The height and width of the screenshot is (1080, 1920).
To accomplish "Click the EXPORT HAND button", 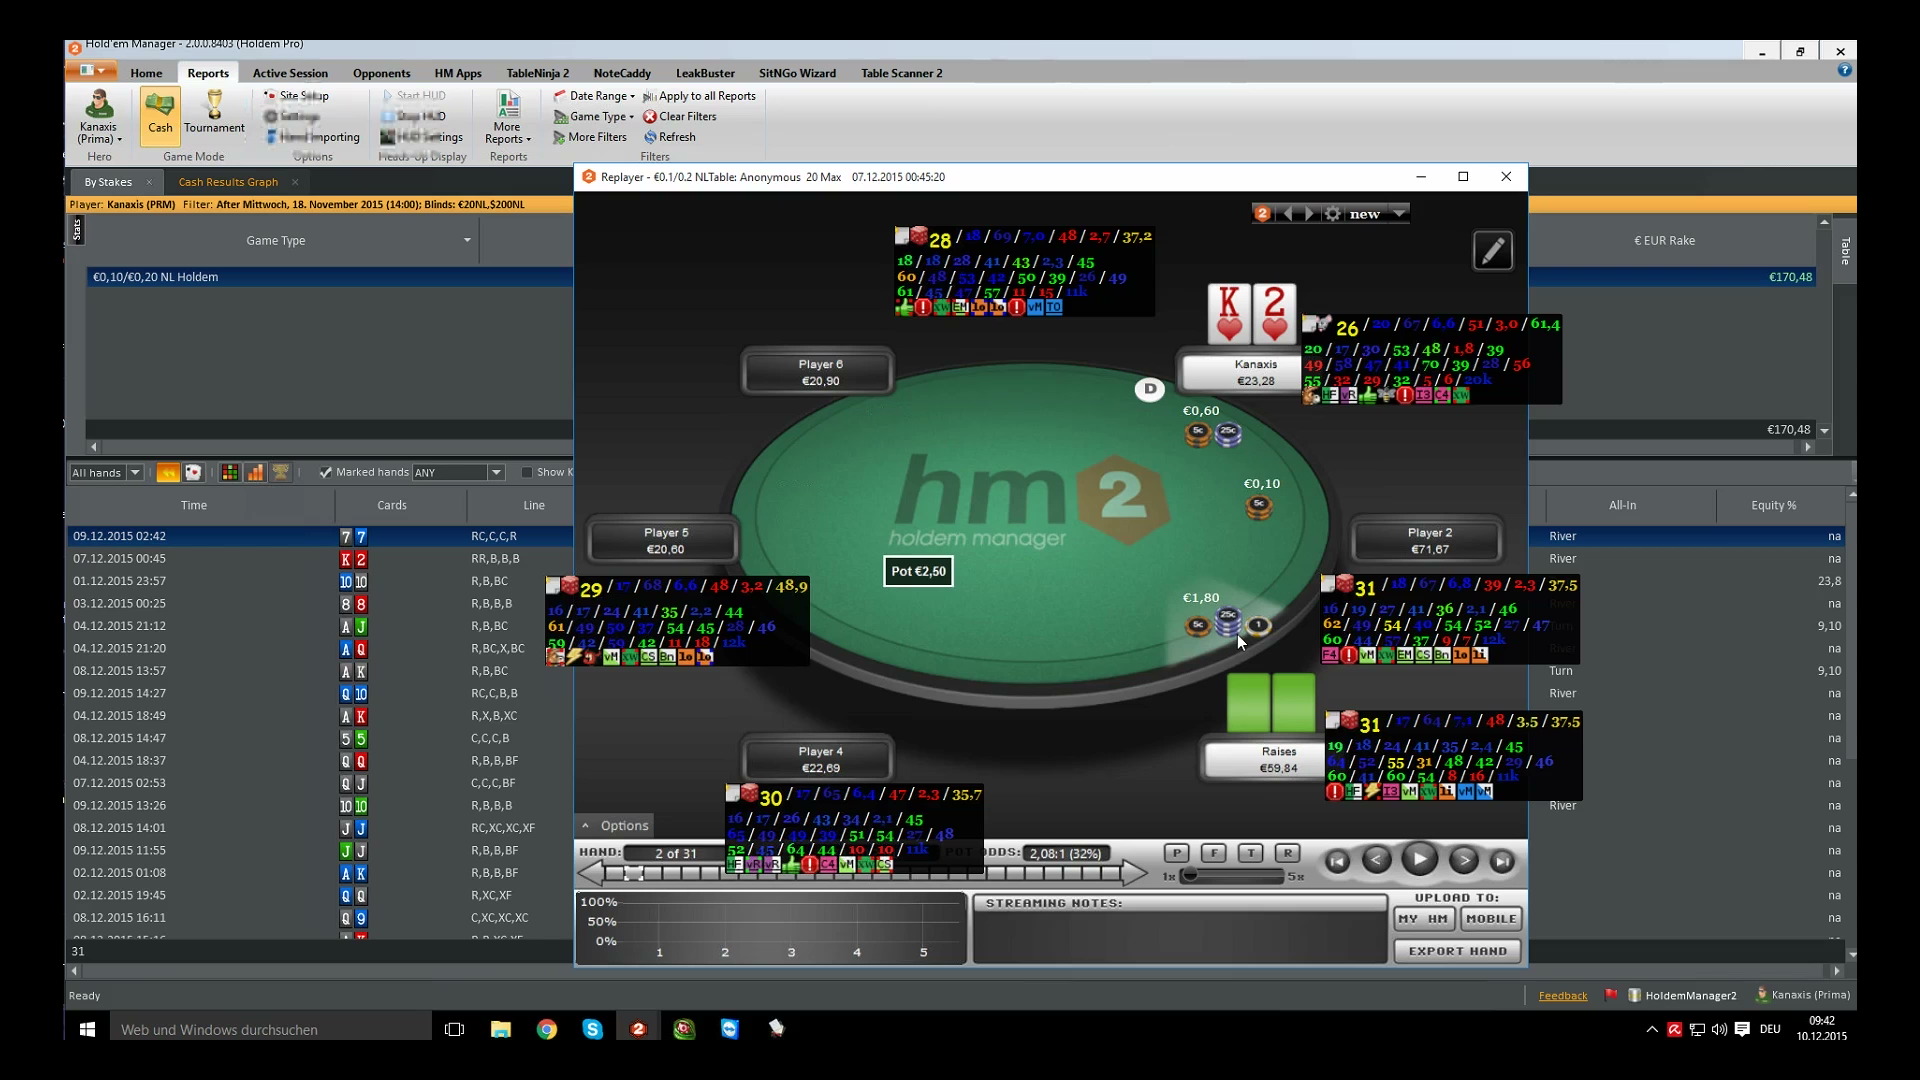I will (x=1458, y=951).
